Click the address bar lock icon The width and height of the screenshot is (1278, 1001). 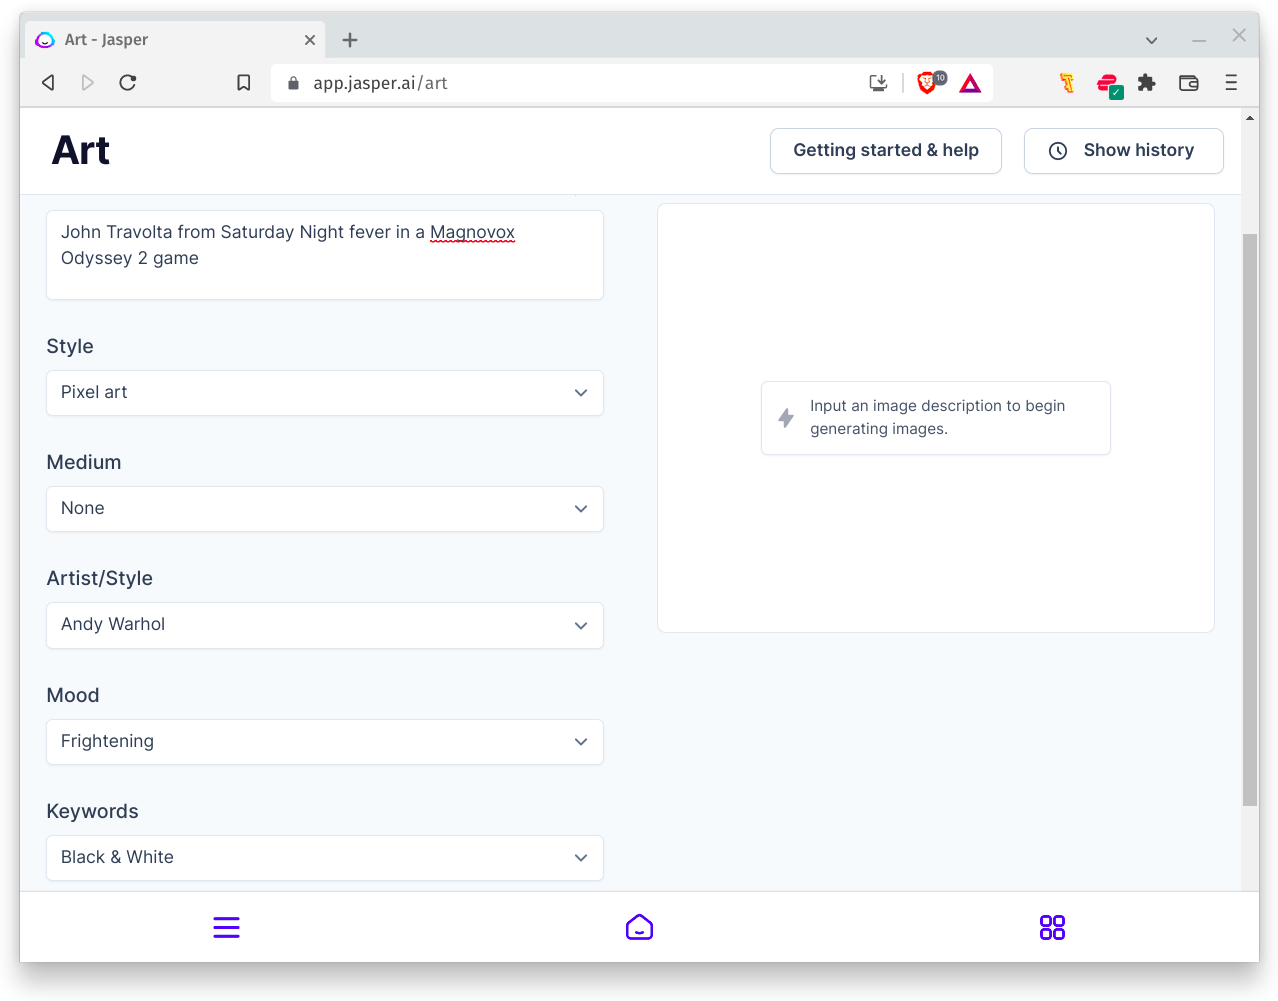pyautogui.click(x=293, y=83)
